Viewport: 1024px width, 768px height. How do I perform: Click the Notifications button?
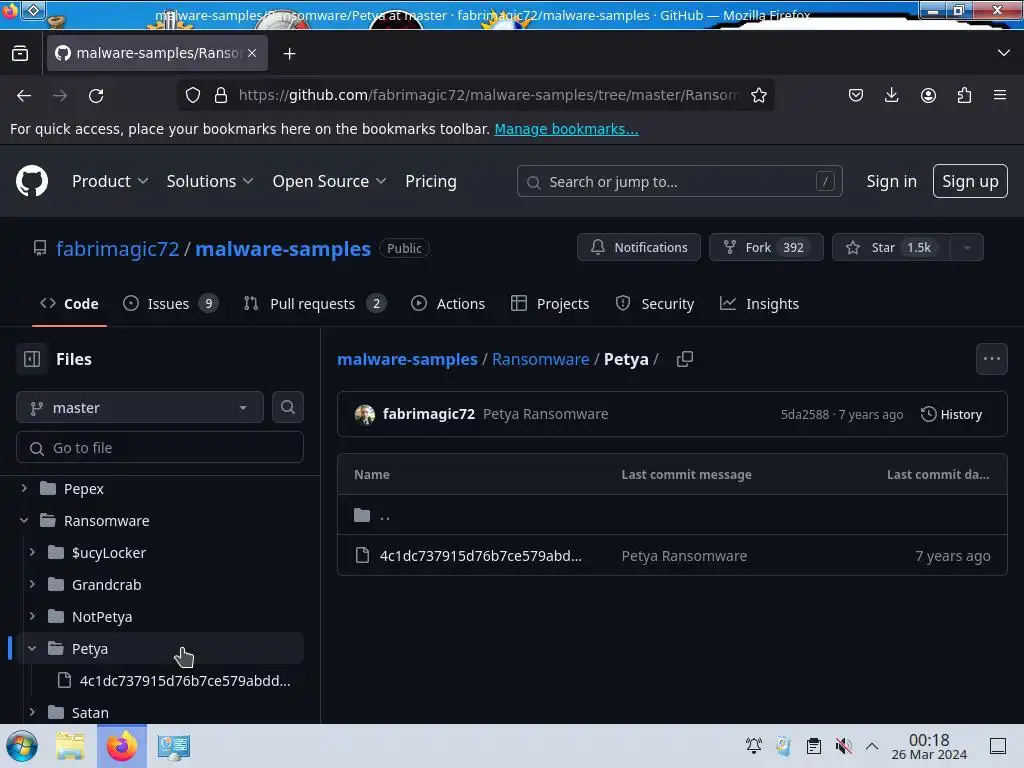[639, 248]
